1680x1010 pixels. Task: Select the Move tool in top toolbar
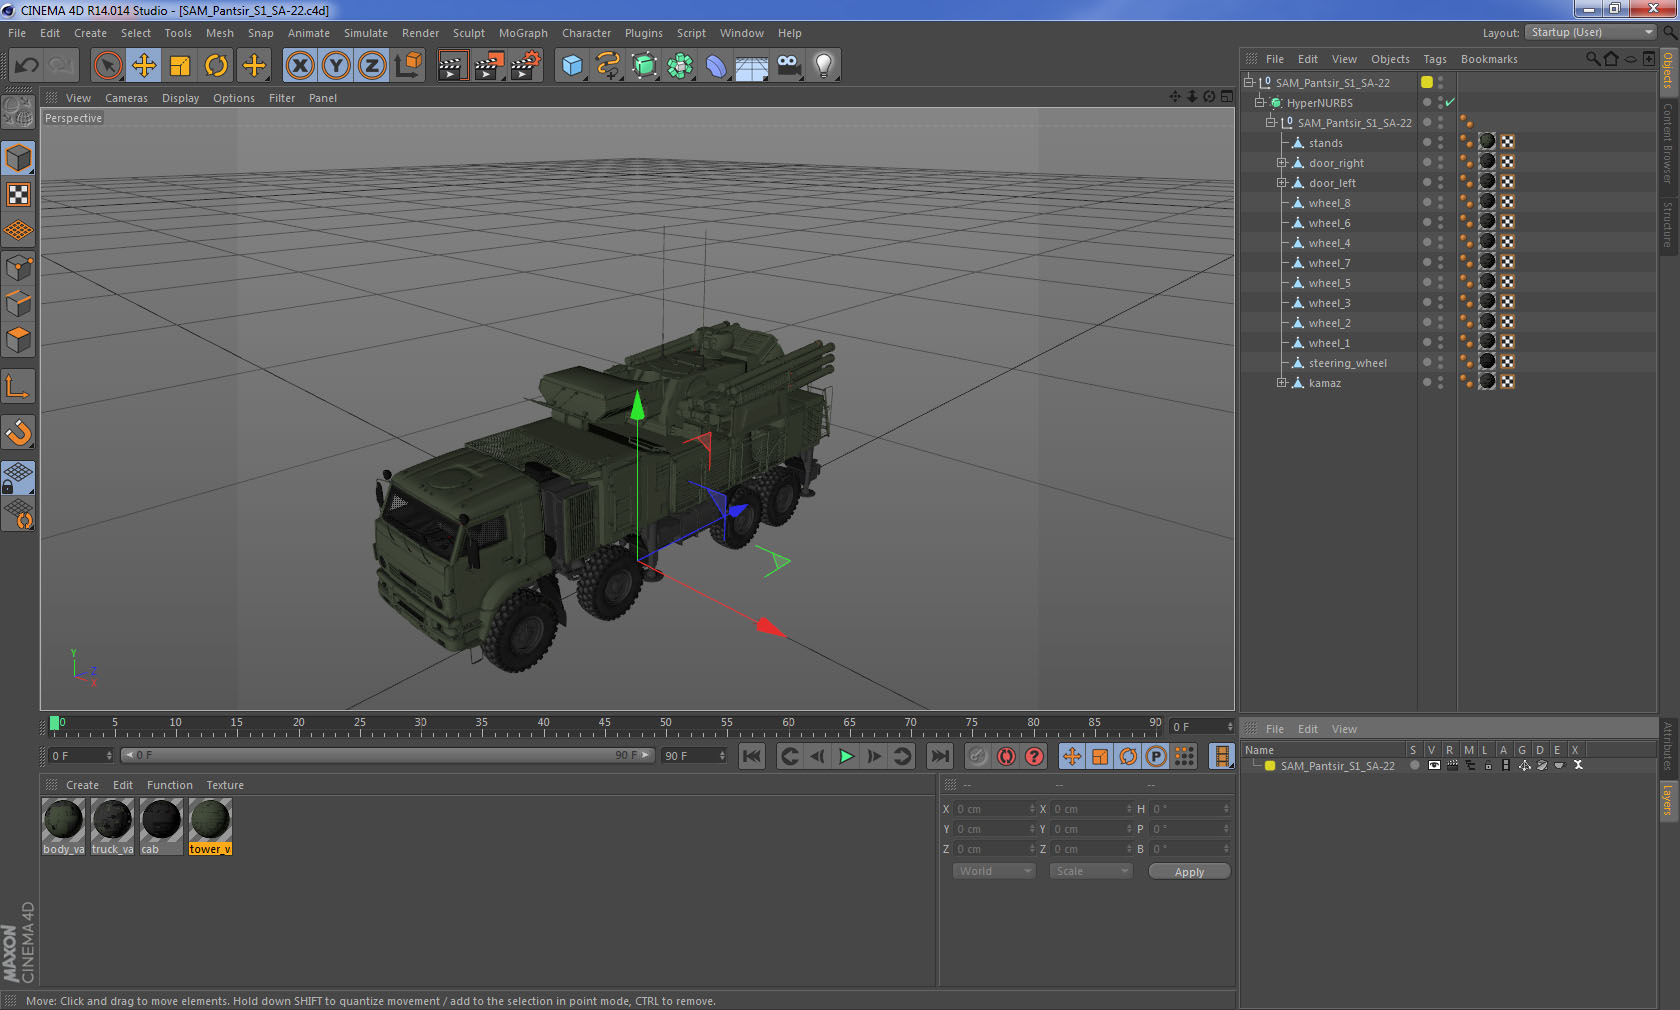[x=144, y=66]
